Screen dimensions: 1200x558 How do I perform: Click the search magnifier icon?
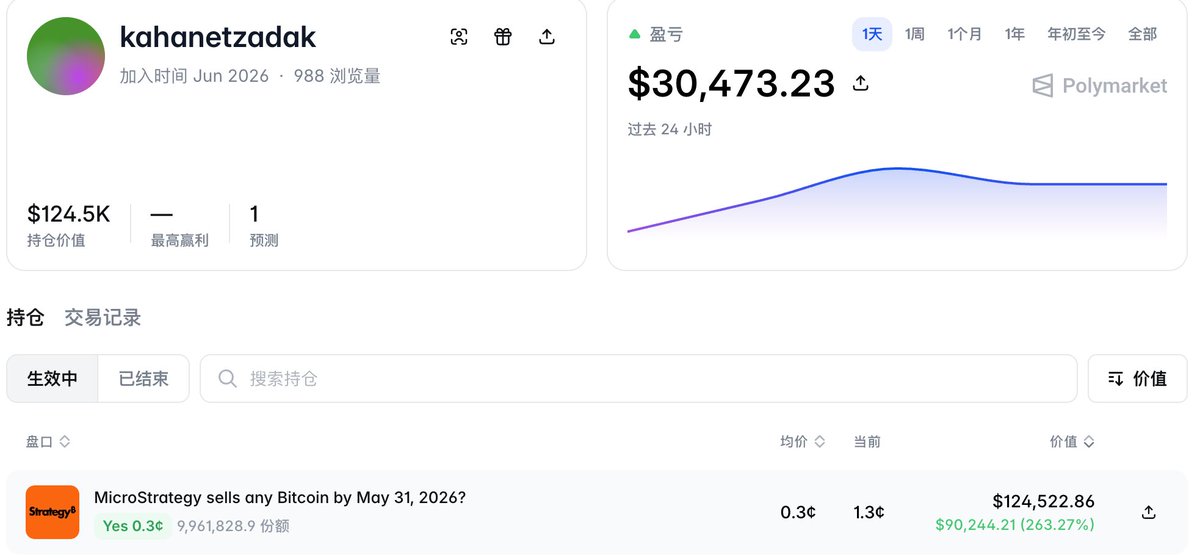[x=228, y=378]
